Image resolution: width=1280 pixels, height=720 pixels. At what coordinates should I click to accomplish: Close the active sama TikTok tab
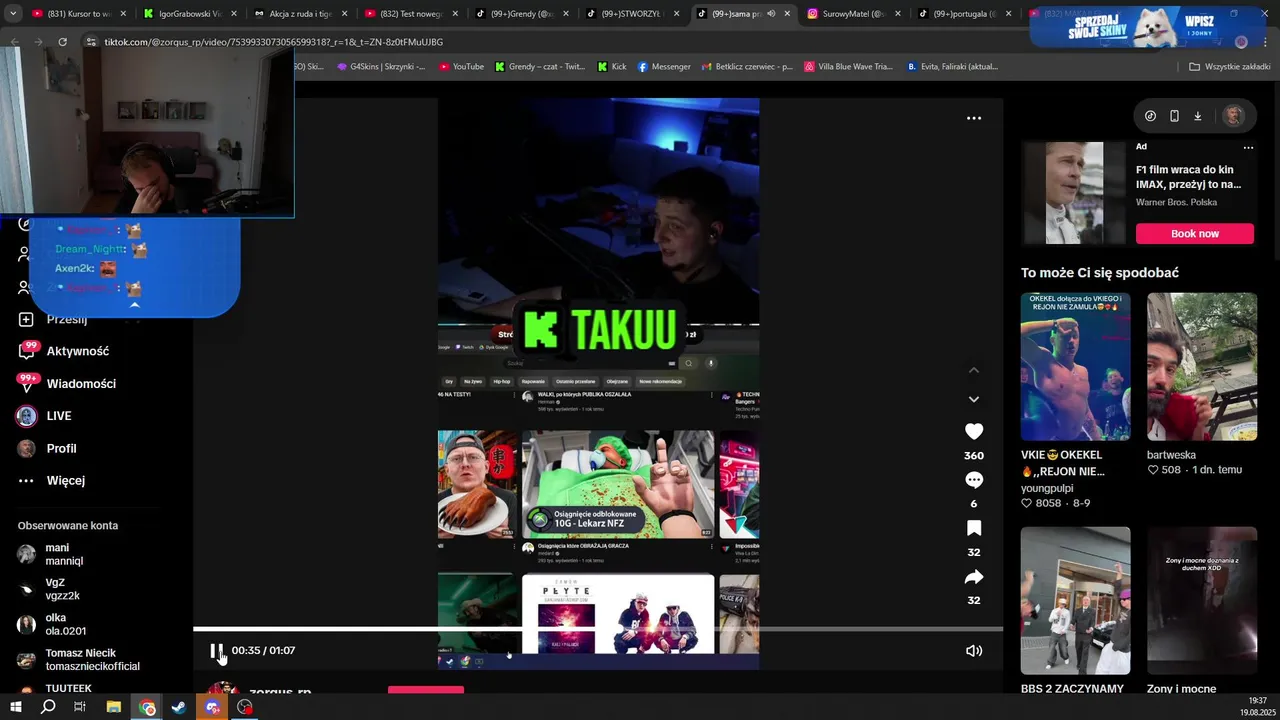tap(787, 14)
